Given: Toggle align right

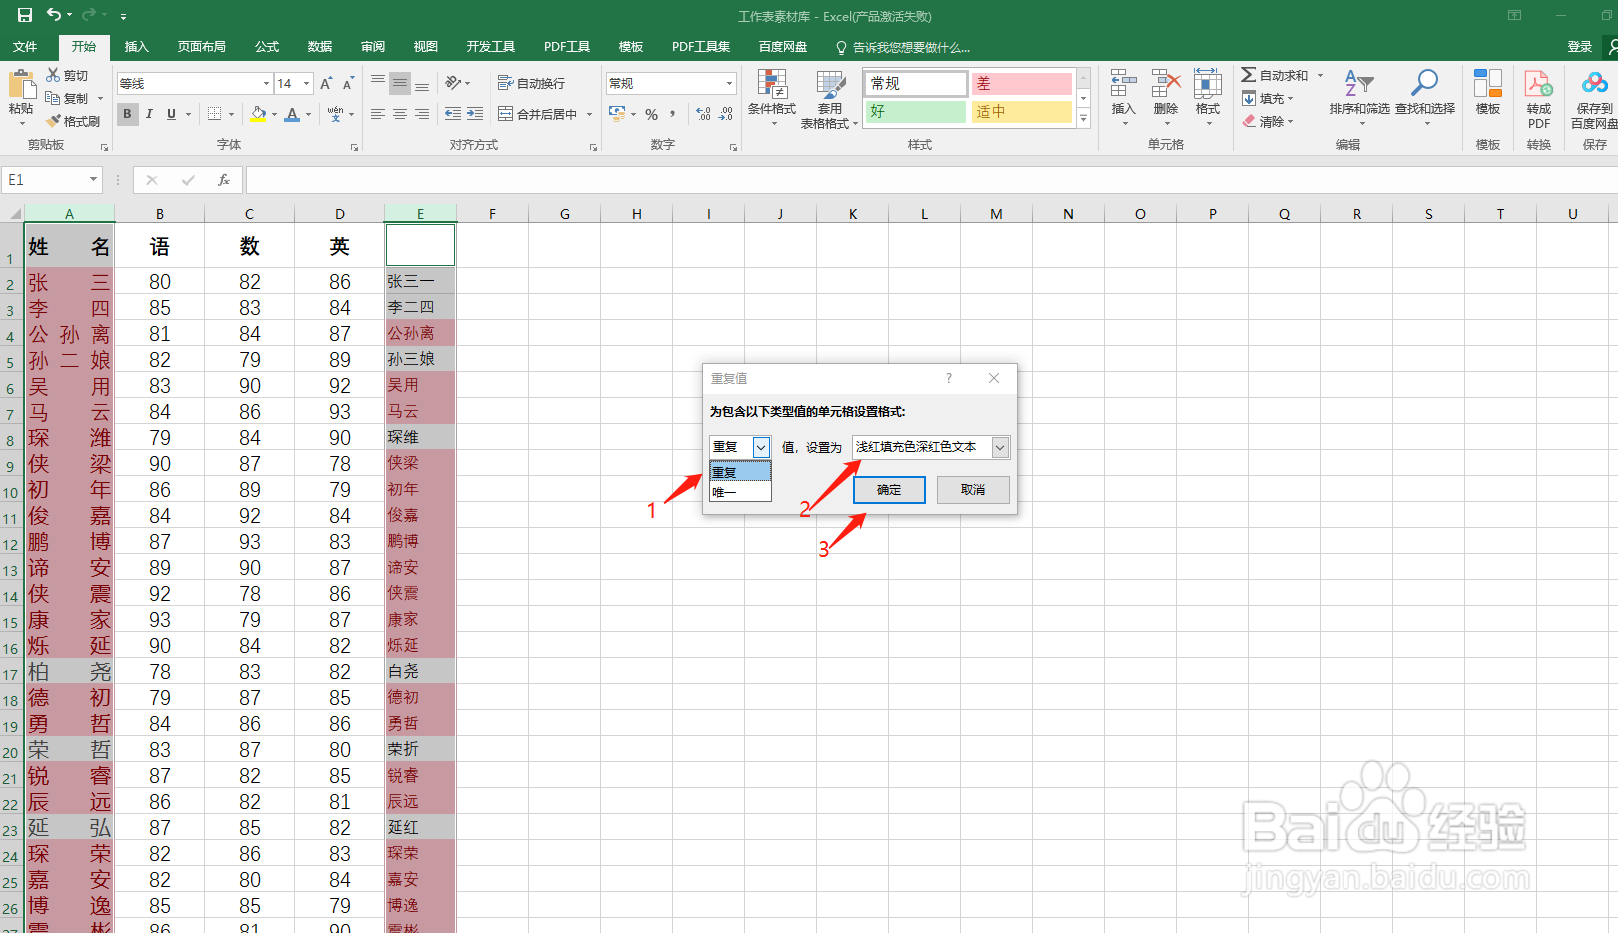Looking at the screenshot, I should 422,114.
